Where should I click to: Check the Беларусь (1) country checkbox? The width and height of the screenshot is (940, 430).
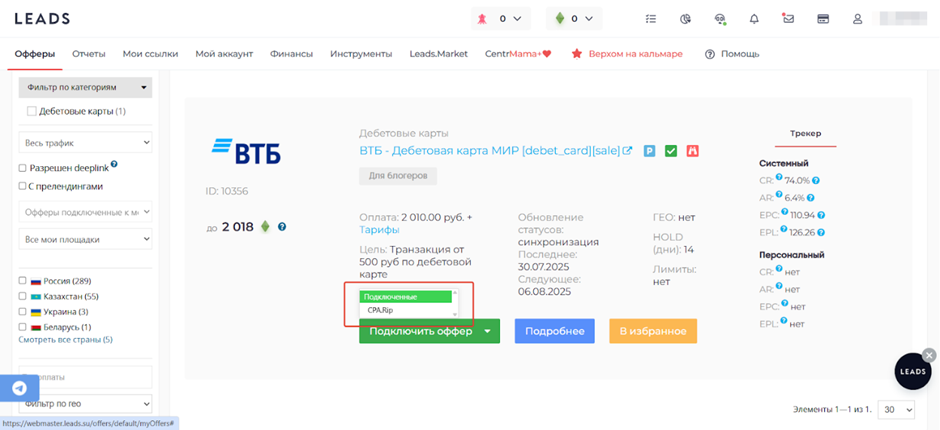click(23, 327)
